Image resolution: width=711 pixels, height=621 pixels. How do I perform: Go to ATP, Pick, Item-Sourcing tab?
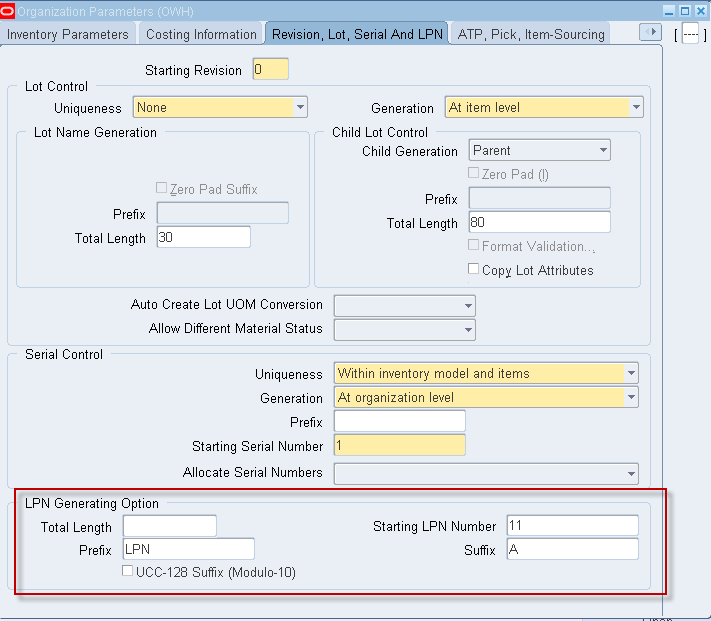[531, 34]
